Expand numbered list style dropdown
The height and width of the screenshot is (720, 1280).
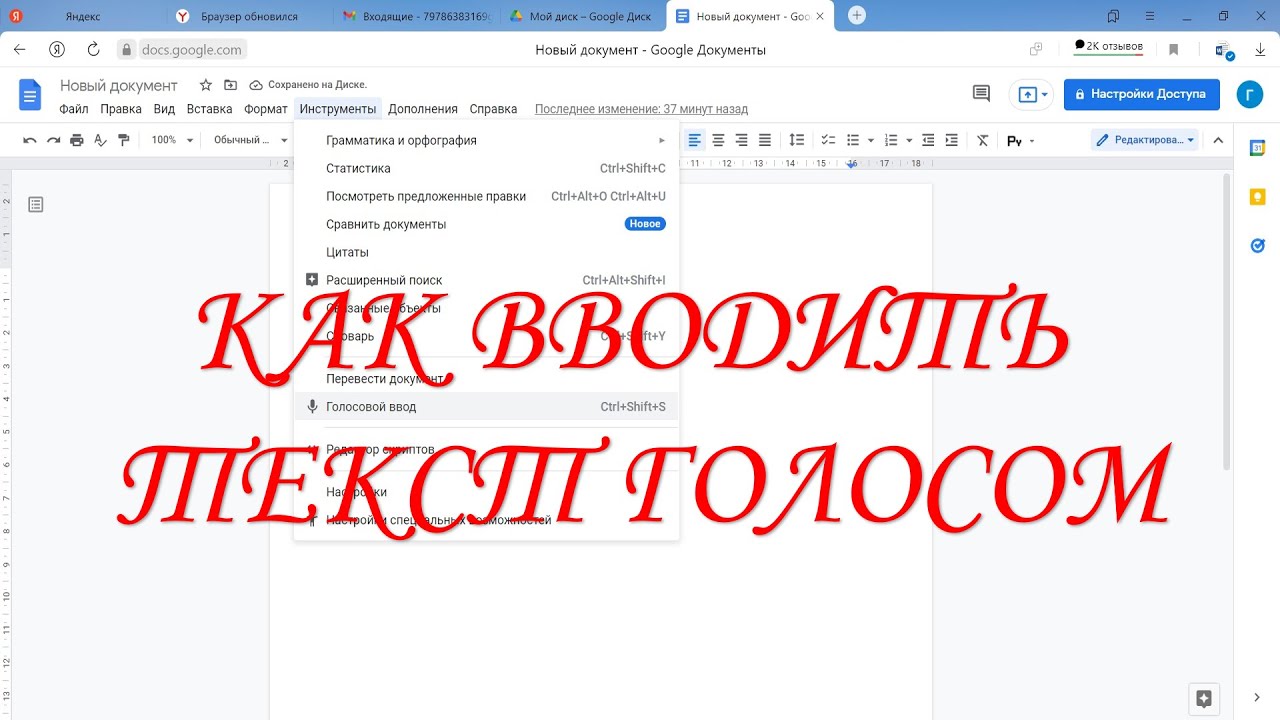coord(909,140)
